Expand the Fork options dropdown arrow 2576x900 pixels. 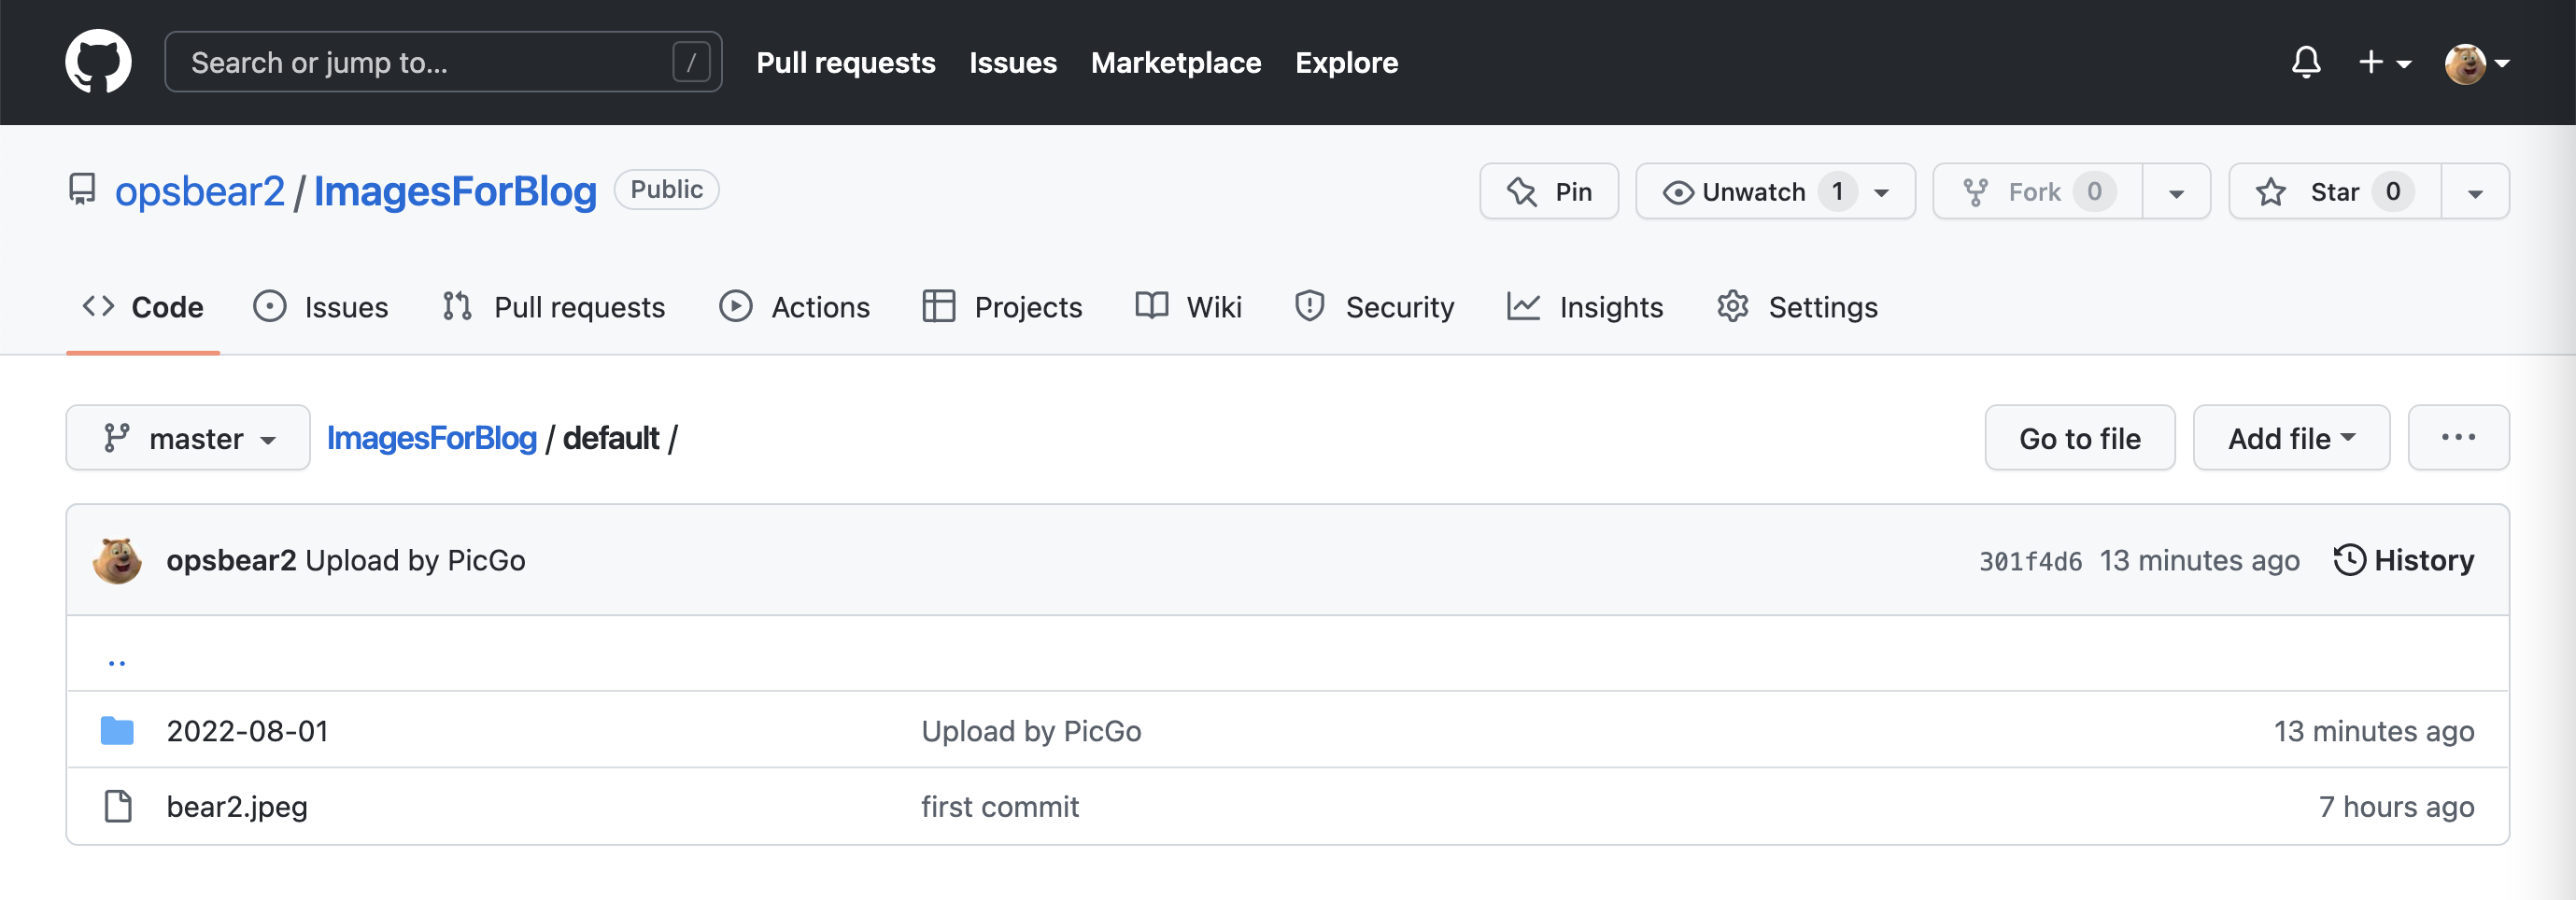pos(2176,191)
